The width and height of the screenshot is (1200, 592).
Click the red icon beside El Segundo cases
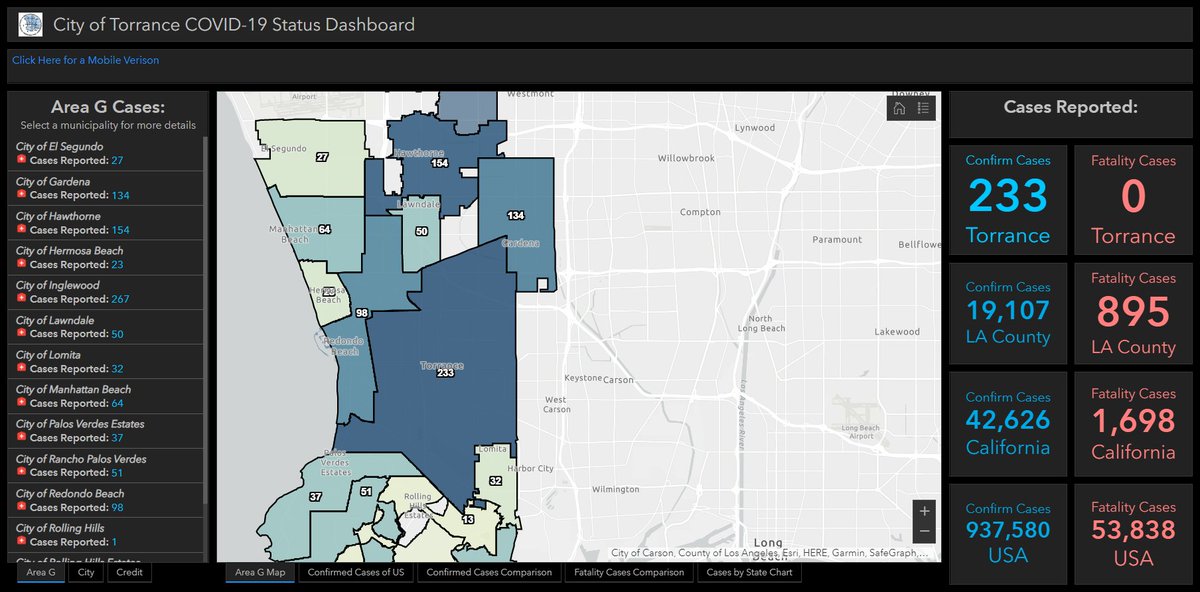pos(22,161)
